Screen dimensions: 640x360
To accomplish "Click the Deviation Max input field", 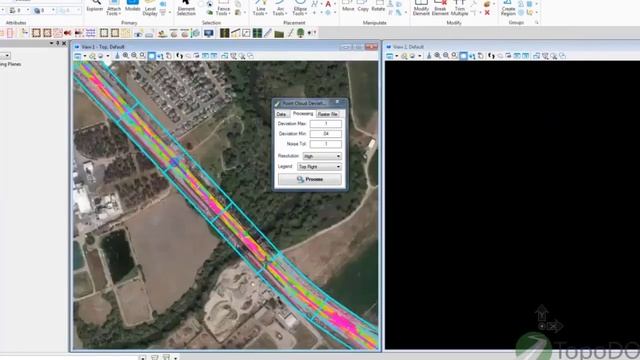I will [x=326, y=123].
